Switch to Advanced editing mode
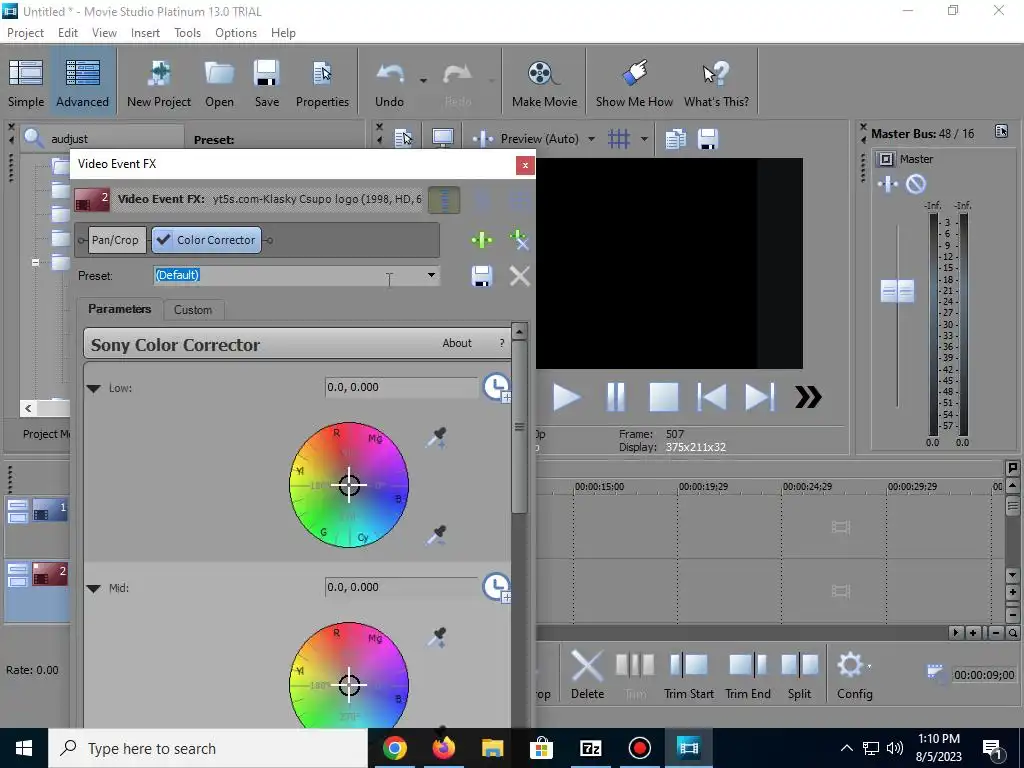The width and height of the screenshot is (1024, 768). 82,82
